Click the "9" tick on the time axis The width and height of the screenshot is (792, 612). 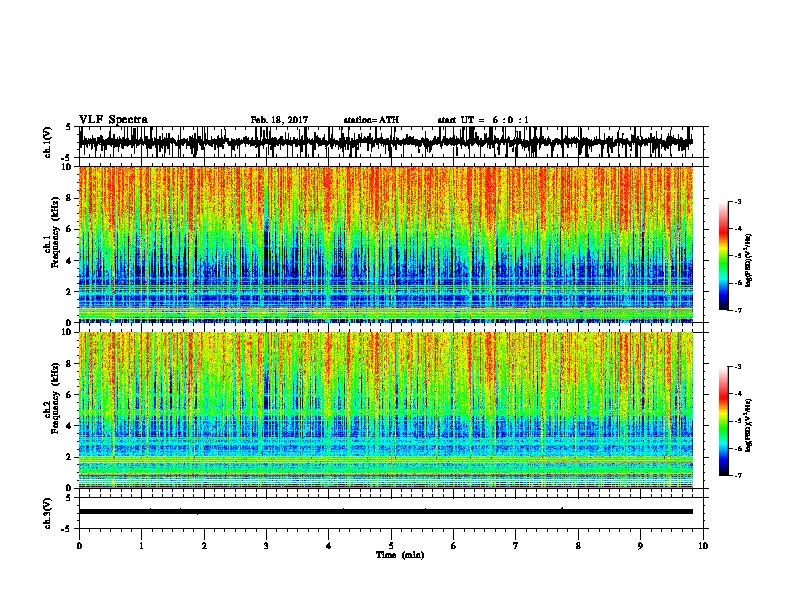640,546
